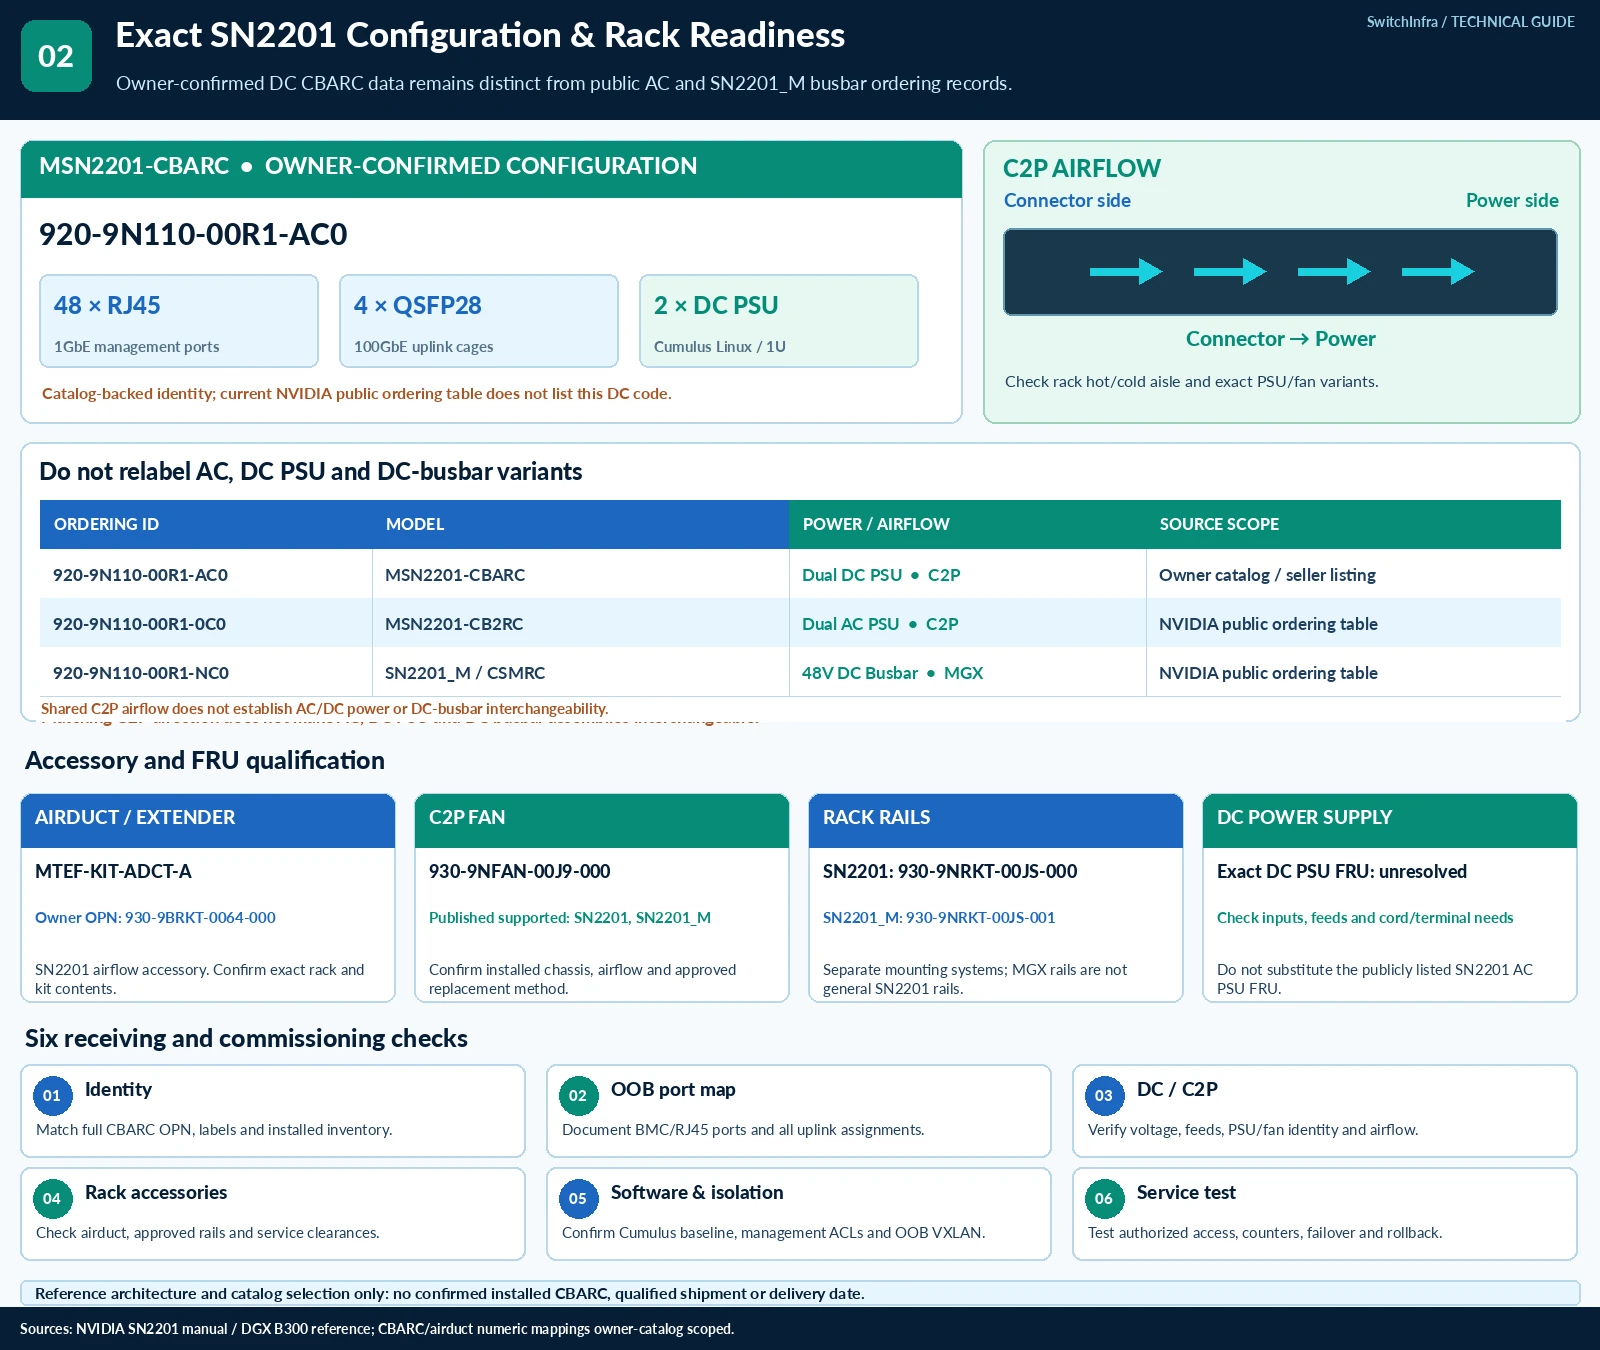
Task: Click the 04 Rack accessories badge
Action: [52, 1198]
